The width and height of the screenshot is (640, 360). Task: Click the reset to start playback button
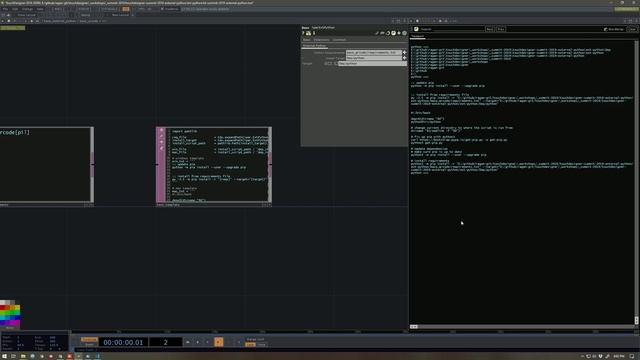point(188,342)
